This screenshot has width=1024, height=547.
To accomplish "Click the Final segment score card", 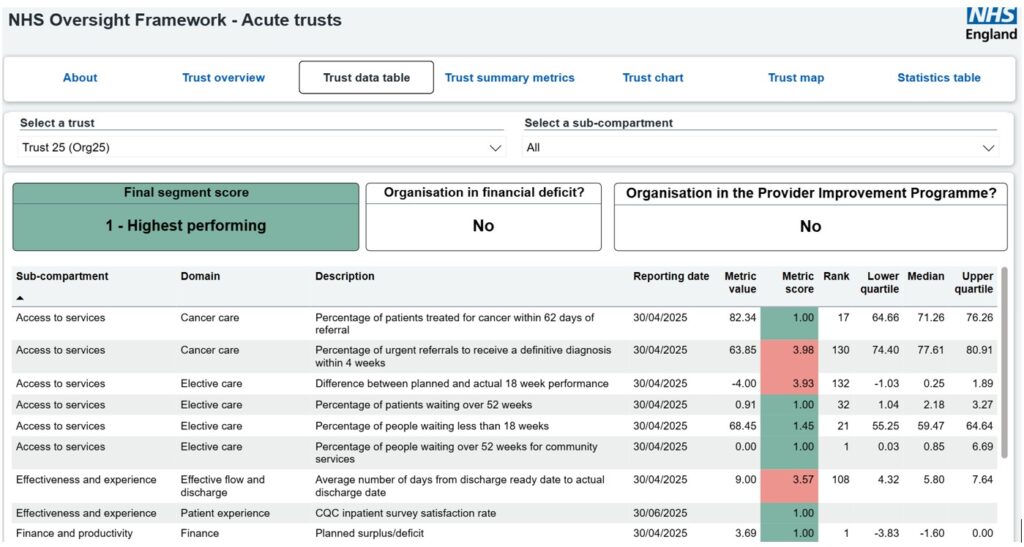I will [186, 217].
